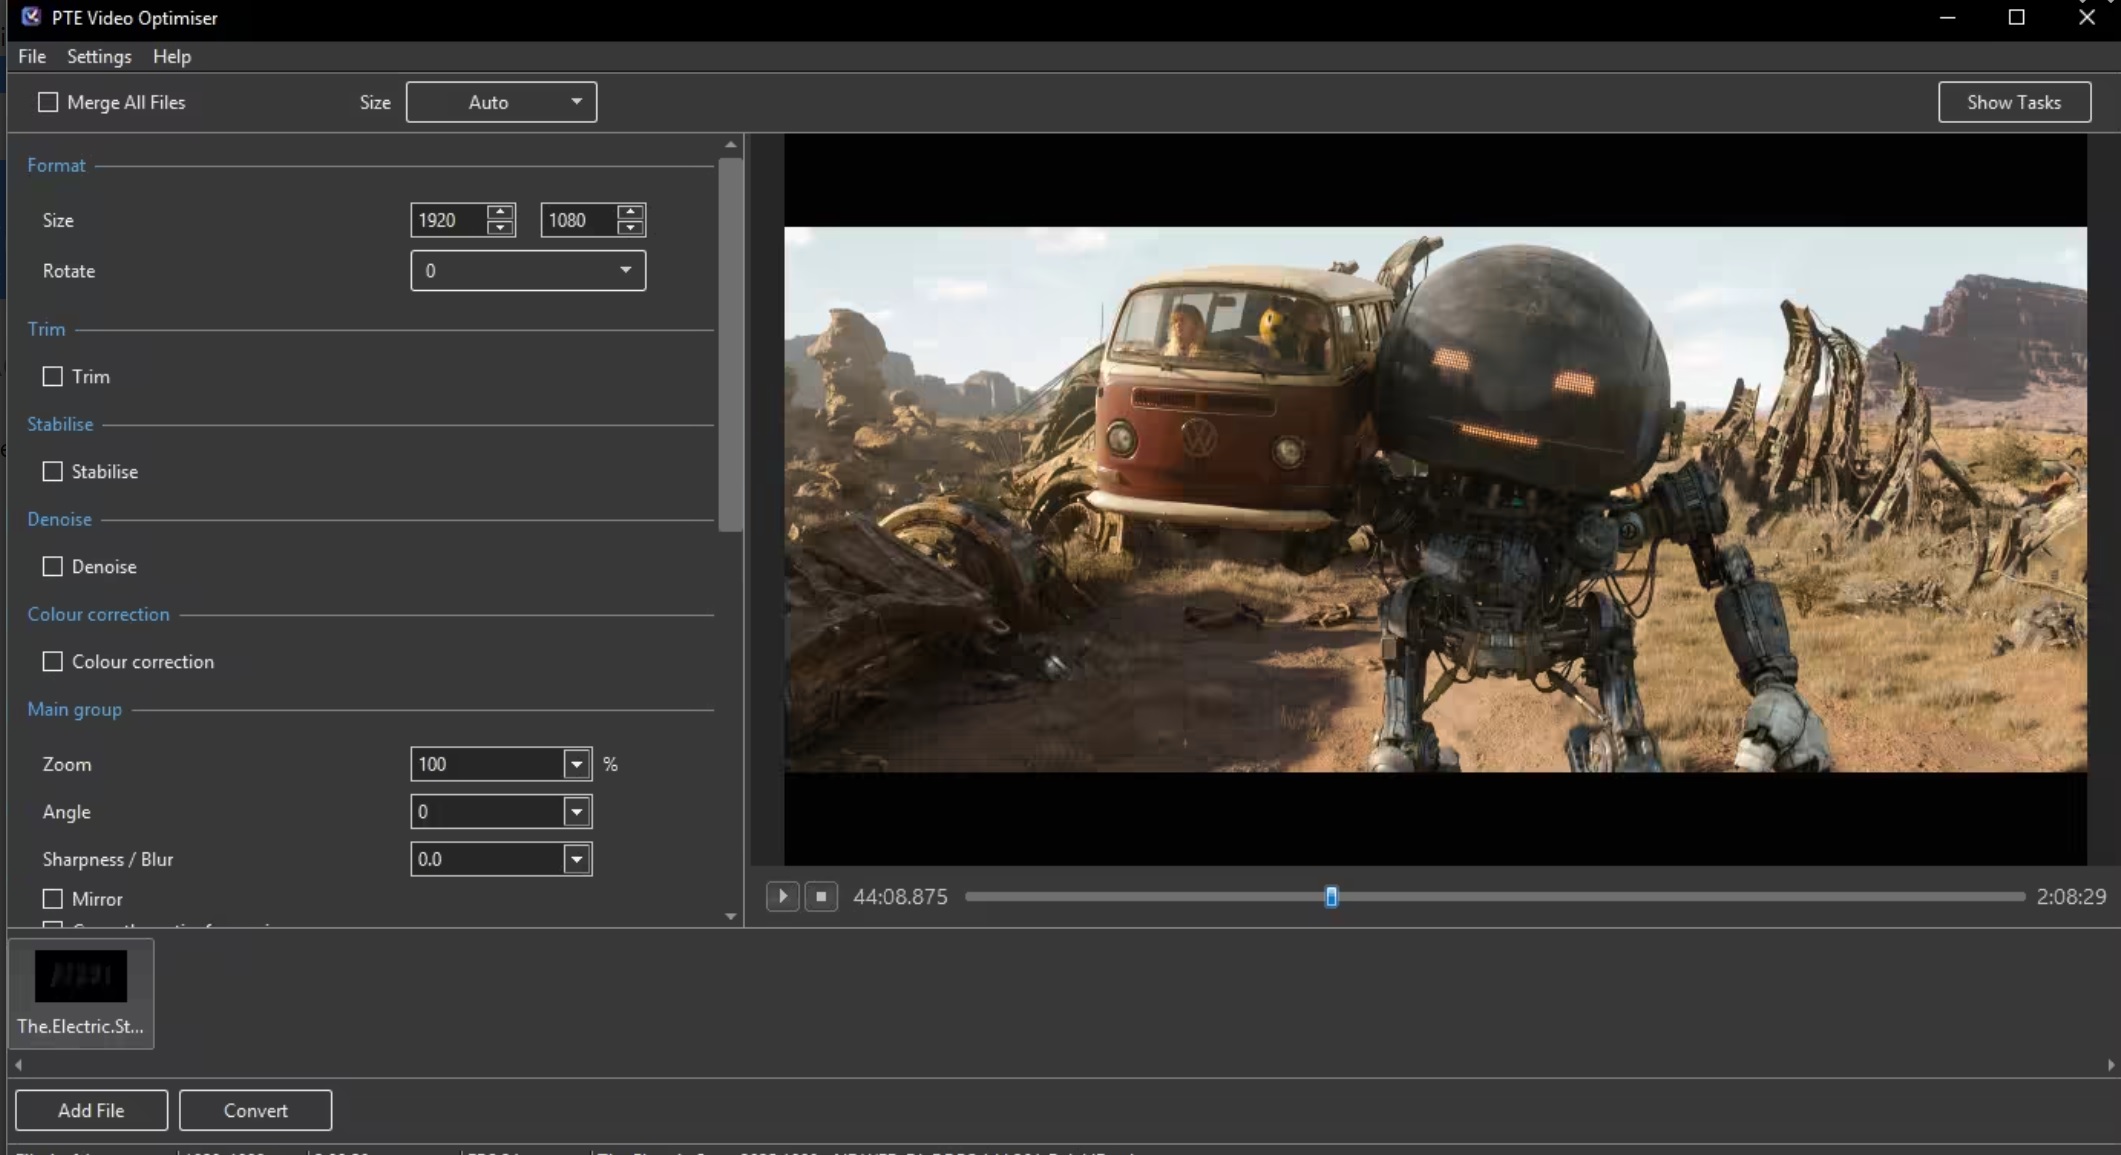Image resolution: width=2121 pixels, height=1155 pixels.
Task: Click the Angle value field
Action: pyautogui.click(x=487, y=811)
